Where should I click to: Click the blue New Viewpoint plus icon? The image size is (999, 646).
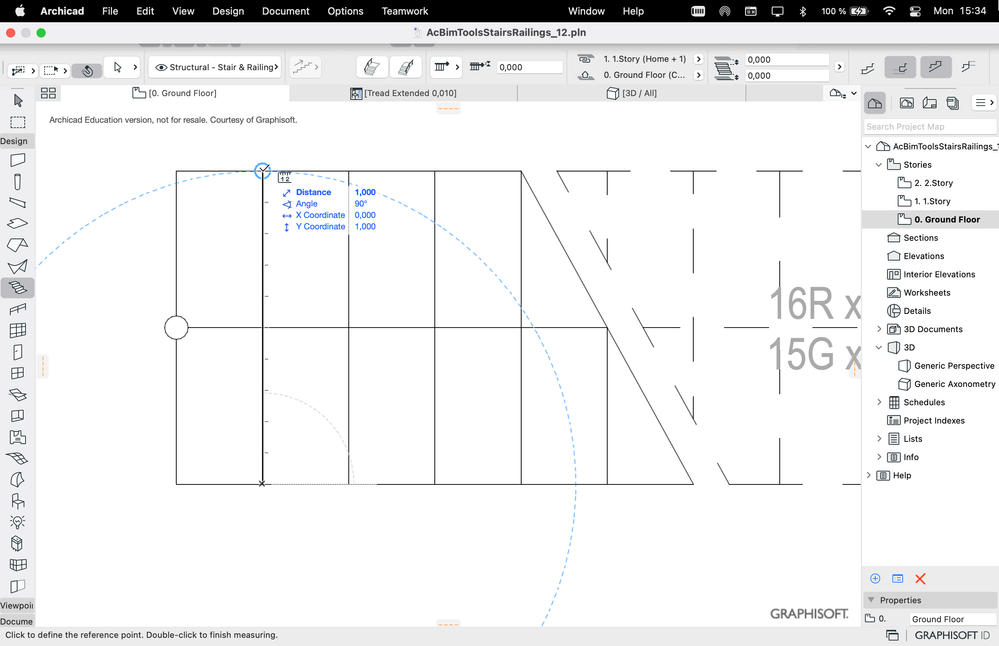point(875,578)
